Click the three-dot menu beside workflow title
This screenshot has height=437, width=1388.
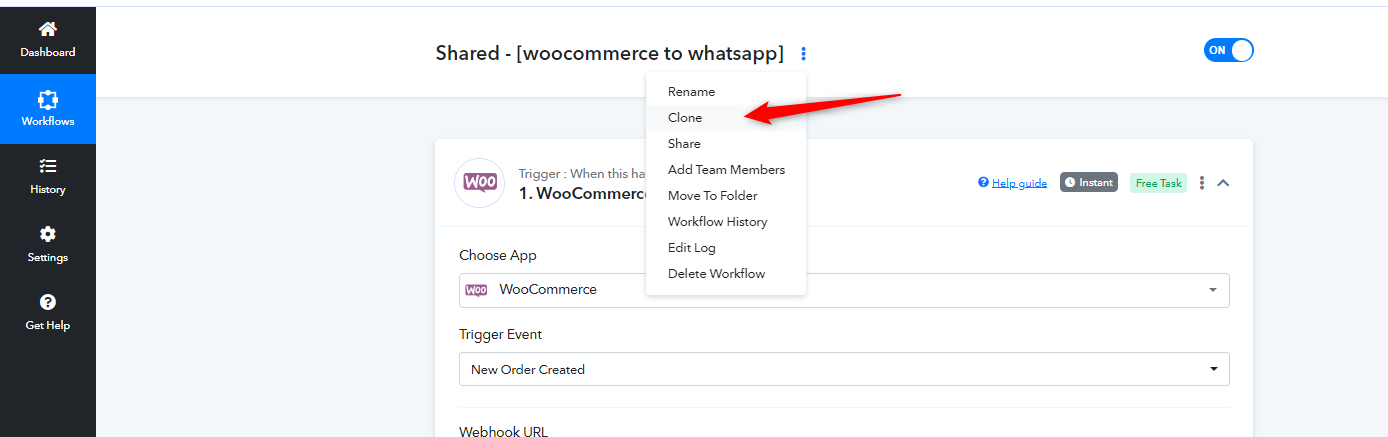coord(804,54)
